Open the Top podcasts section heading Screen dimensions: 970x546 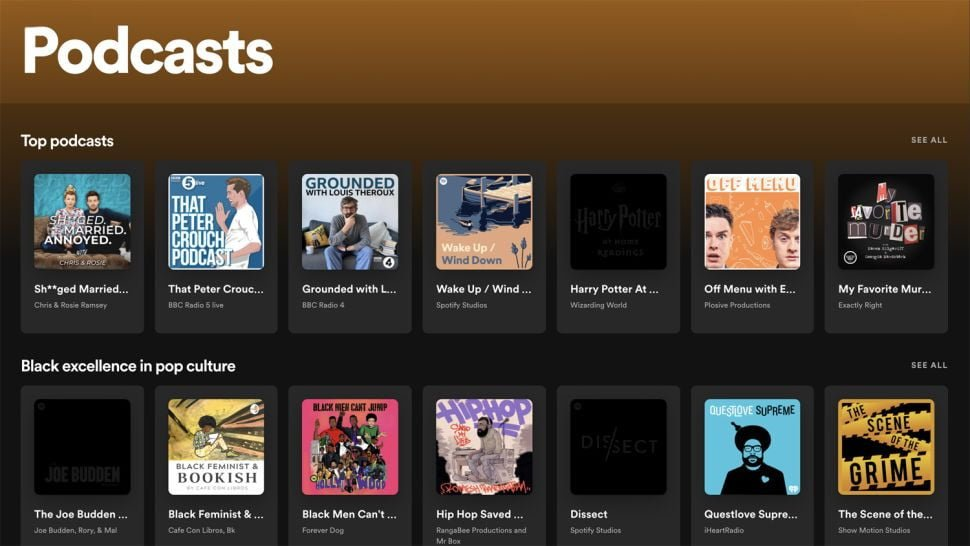point(67,141)
